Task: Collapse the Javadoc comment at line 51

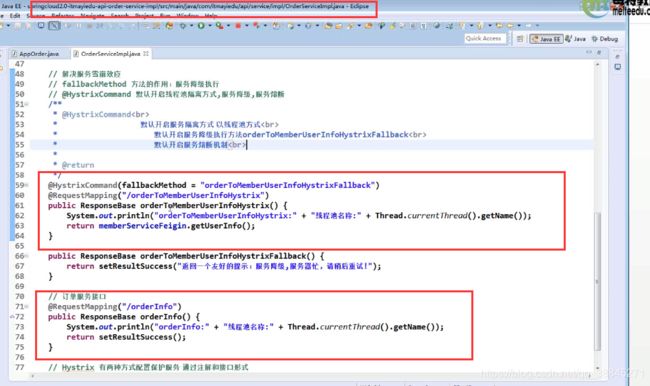Action: tap(27, 104)
